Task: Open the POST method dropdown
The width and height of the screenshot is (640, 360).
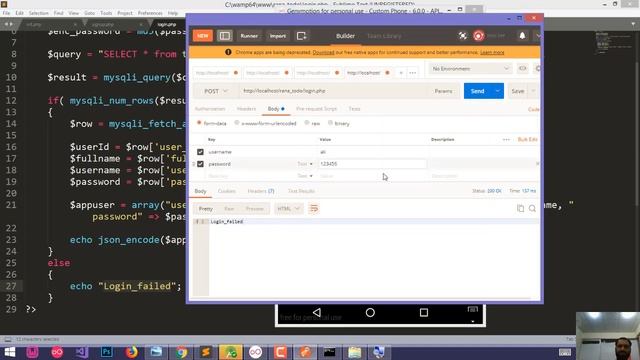Action: pos(216,91)
